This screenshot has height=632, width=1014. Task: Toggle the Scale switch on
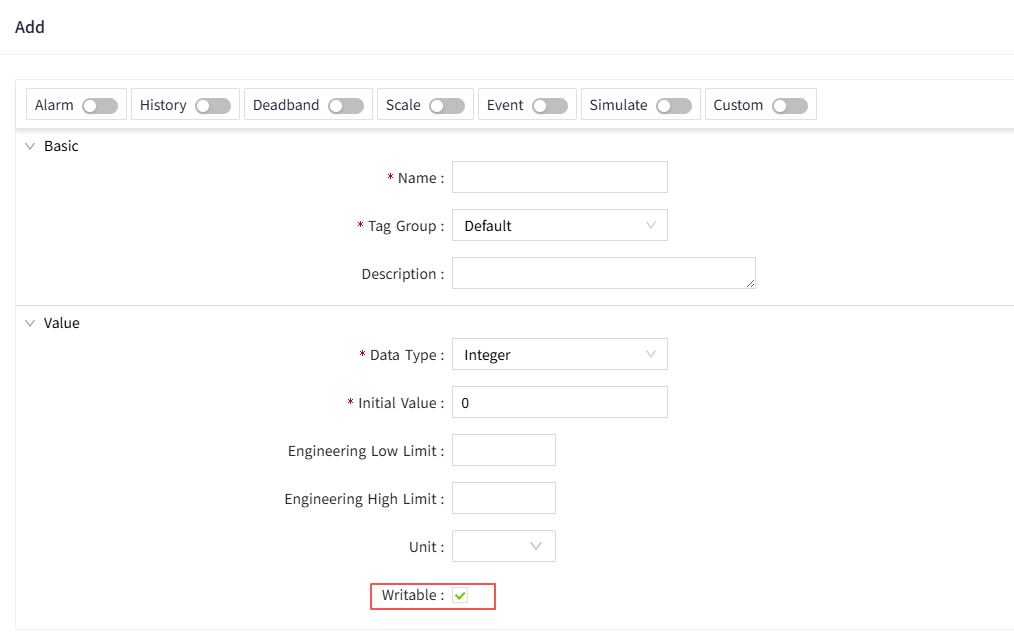[x=447, y=106]
